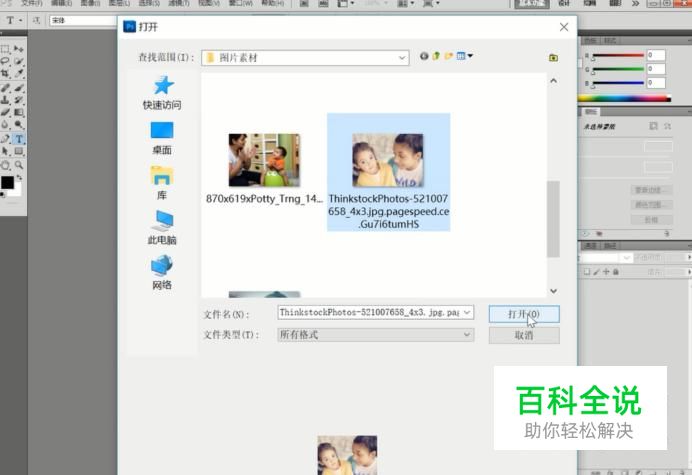Screen dimensions: 692x475
Task: Select the Clone Stamp tool
Action: [5, 100]
